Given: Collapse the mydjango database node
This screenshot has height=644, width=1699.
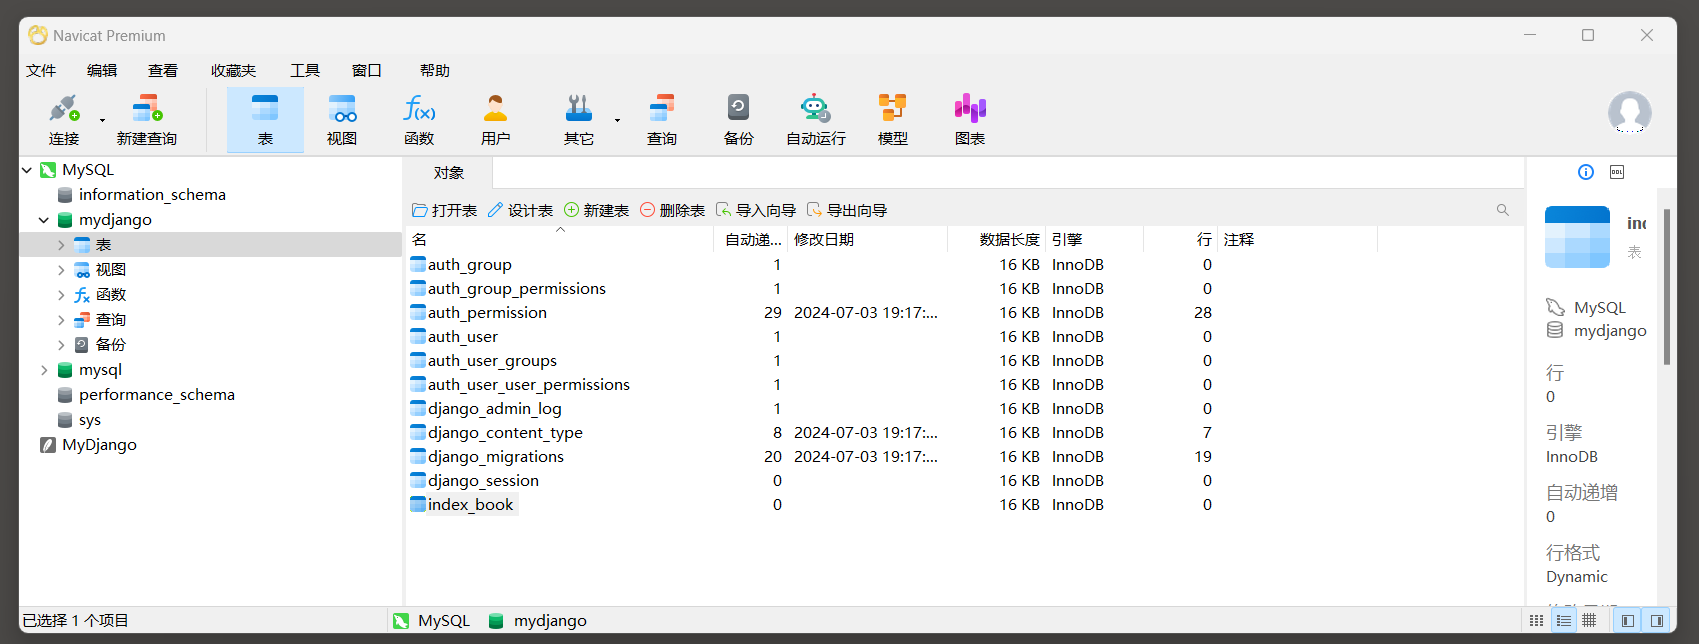Looking at the screenshot, I should pyautogui.click(x=44, y=220).
